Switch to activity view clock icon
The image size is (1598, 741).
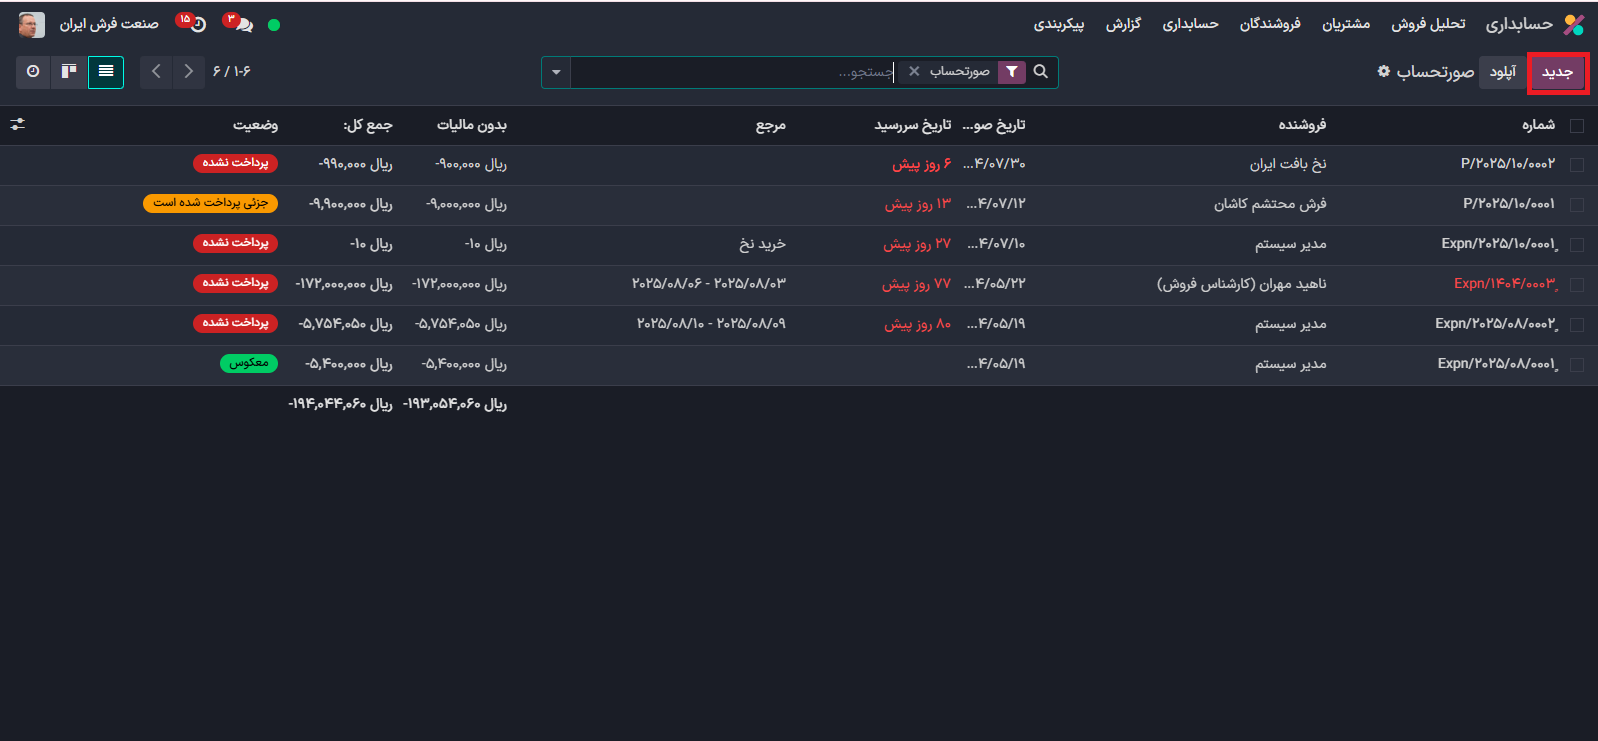[x=33, y=72]
